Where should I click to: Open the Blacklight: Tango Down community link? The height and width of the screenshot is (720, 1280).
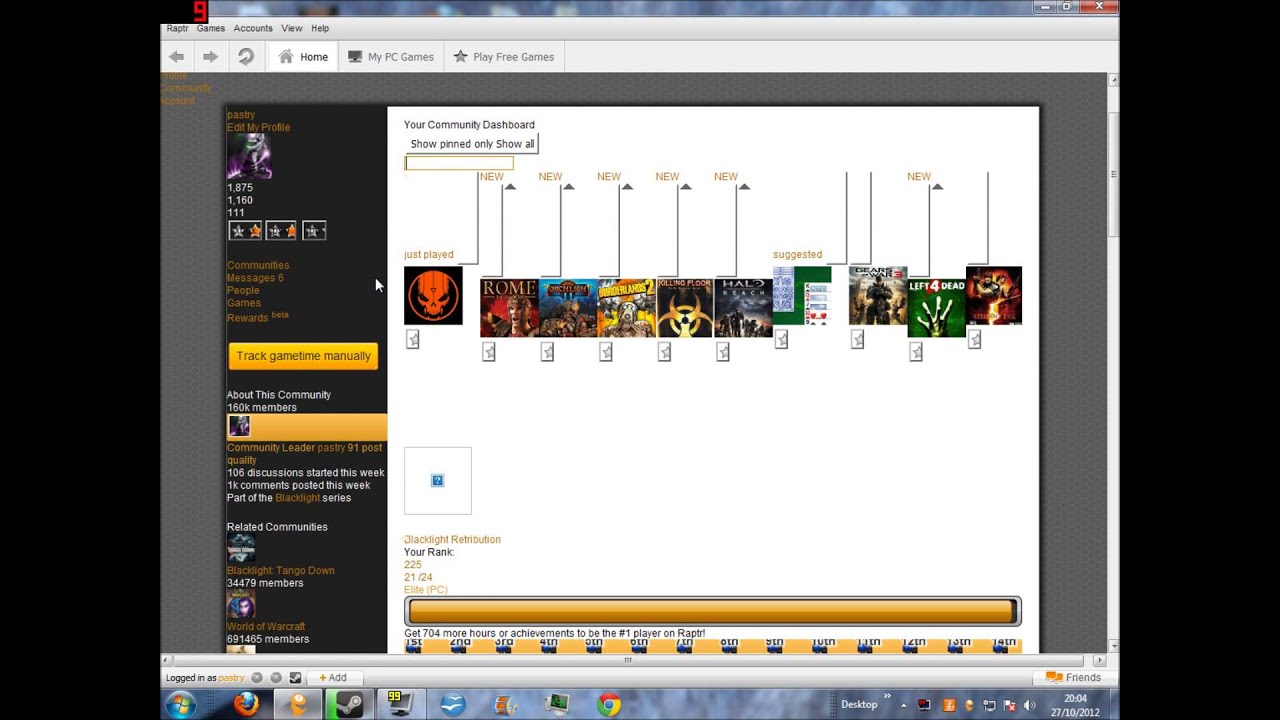pos(280,570)
